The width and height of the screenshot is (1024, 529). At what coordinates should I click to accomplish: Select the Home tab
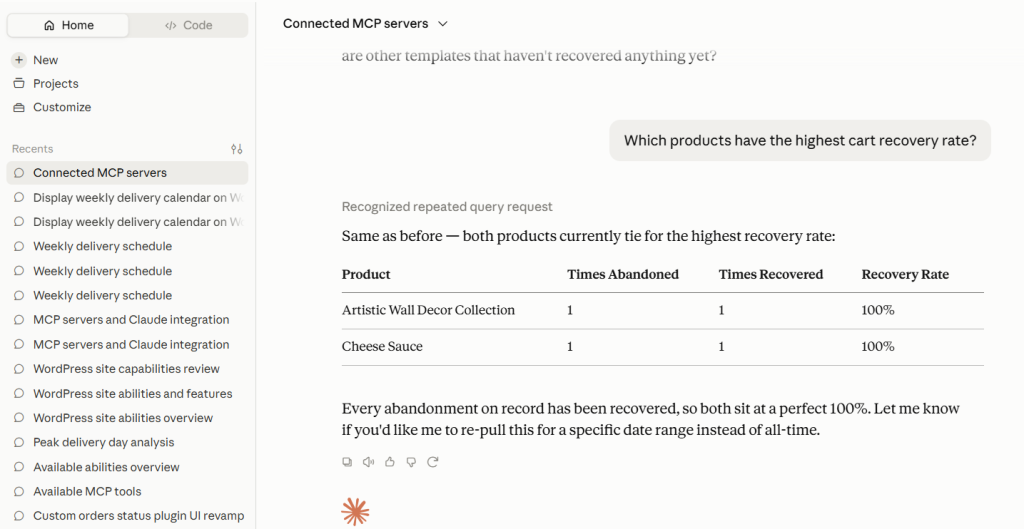click(x=68, y=25)
